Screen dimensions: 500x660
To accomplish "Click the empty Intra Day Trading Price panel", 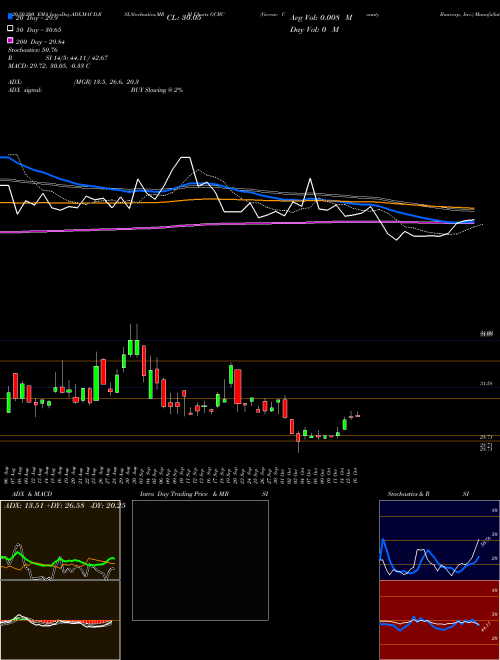I will click(200, 560).
